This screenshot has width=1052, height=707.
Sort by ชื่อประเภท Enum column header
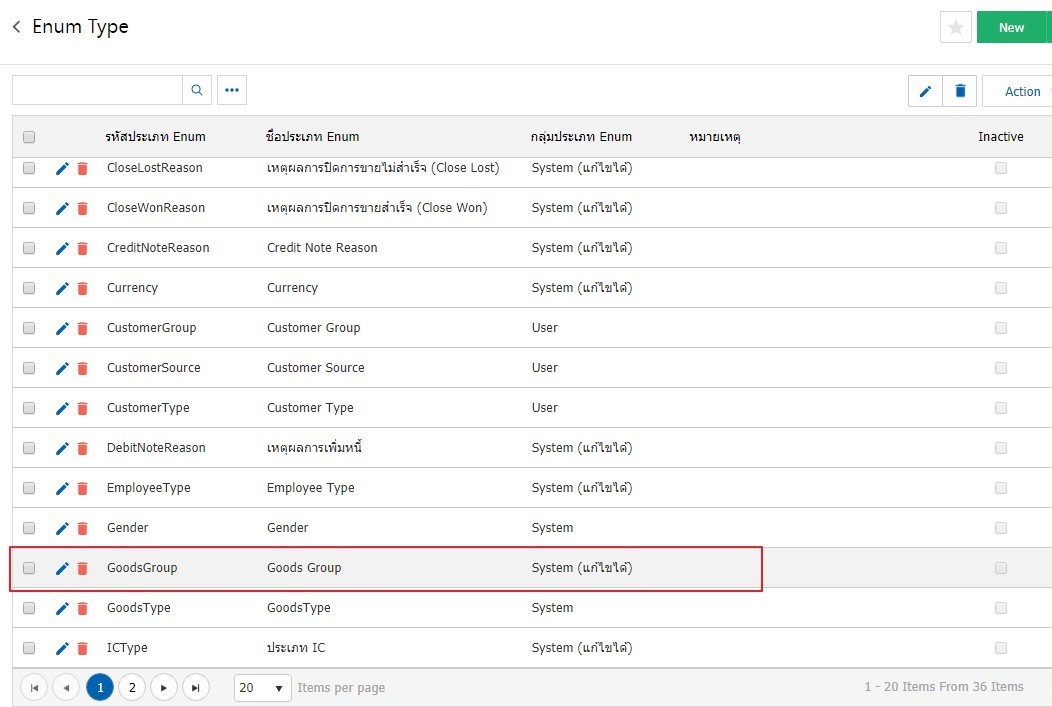312,137
